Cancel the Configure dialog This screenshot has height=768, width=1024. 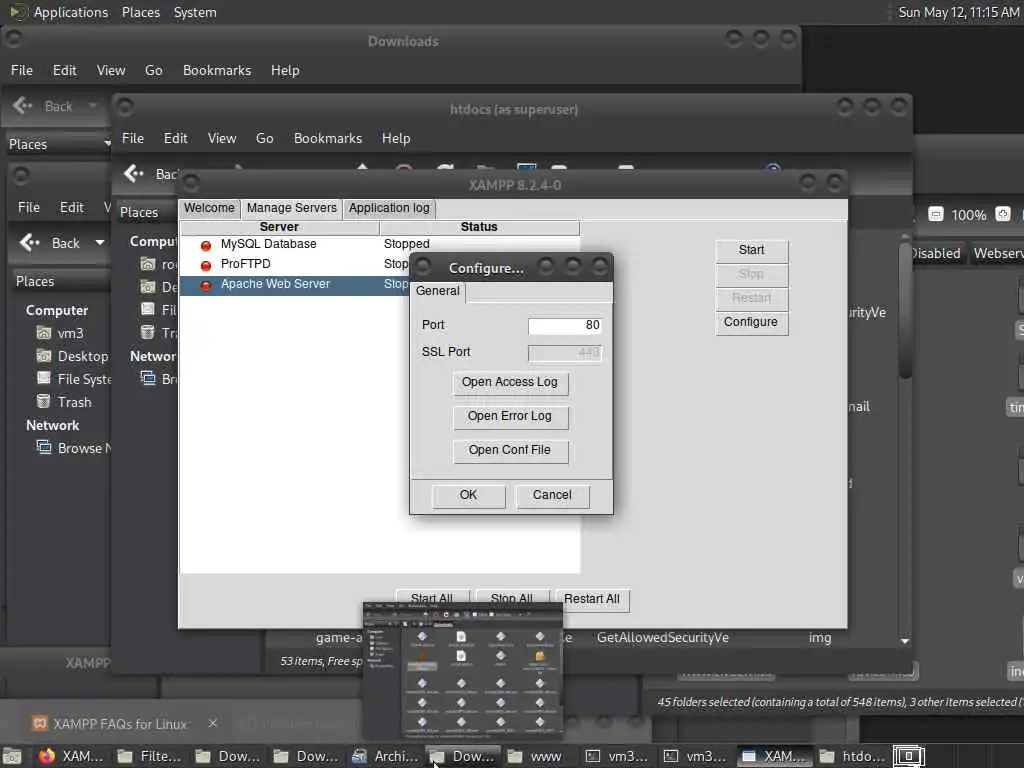tap(552, 495)
